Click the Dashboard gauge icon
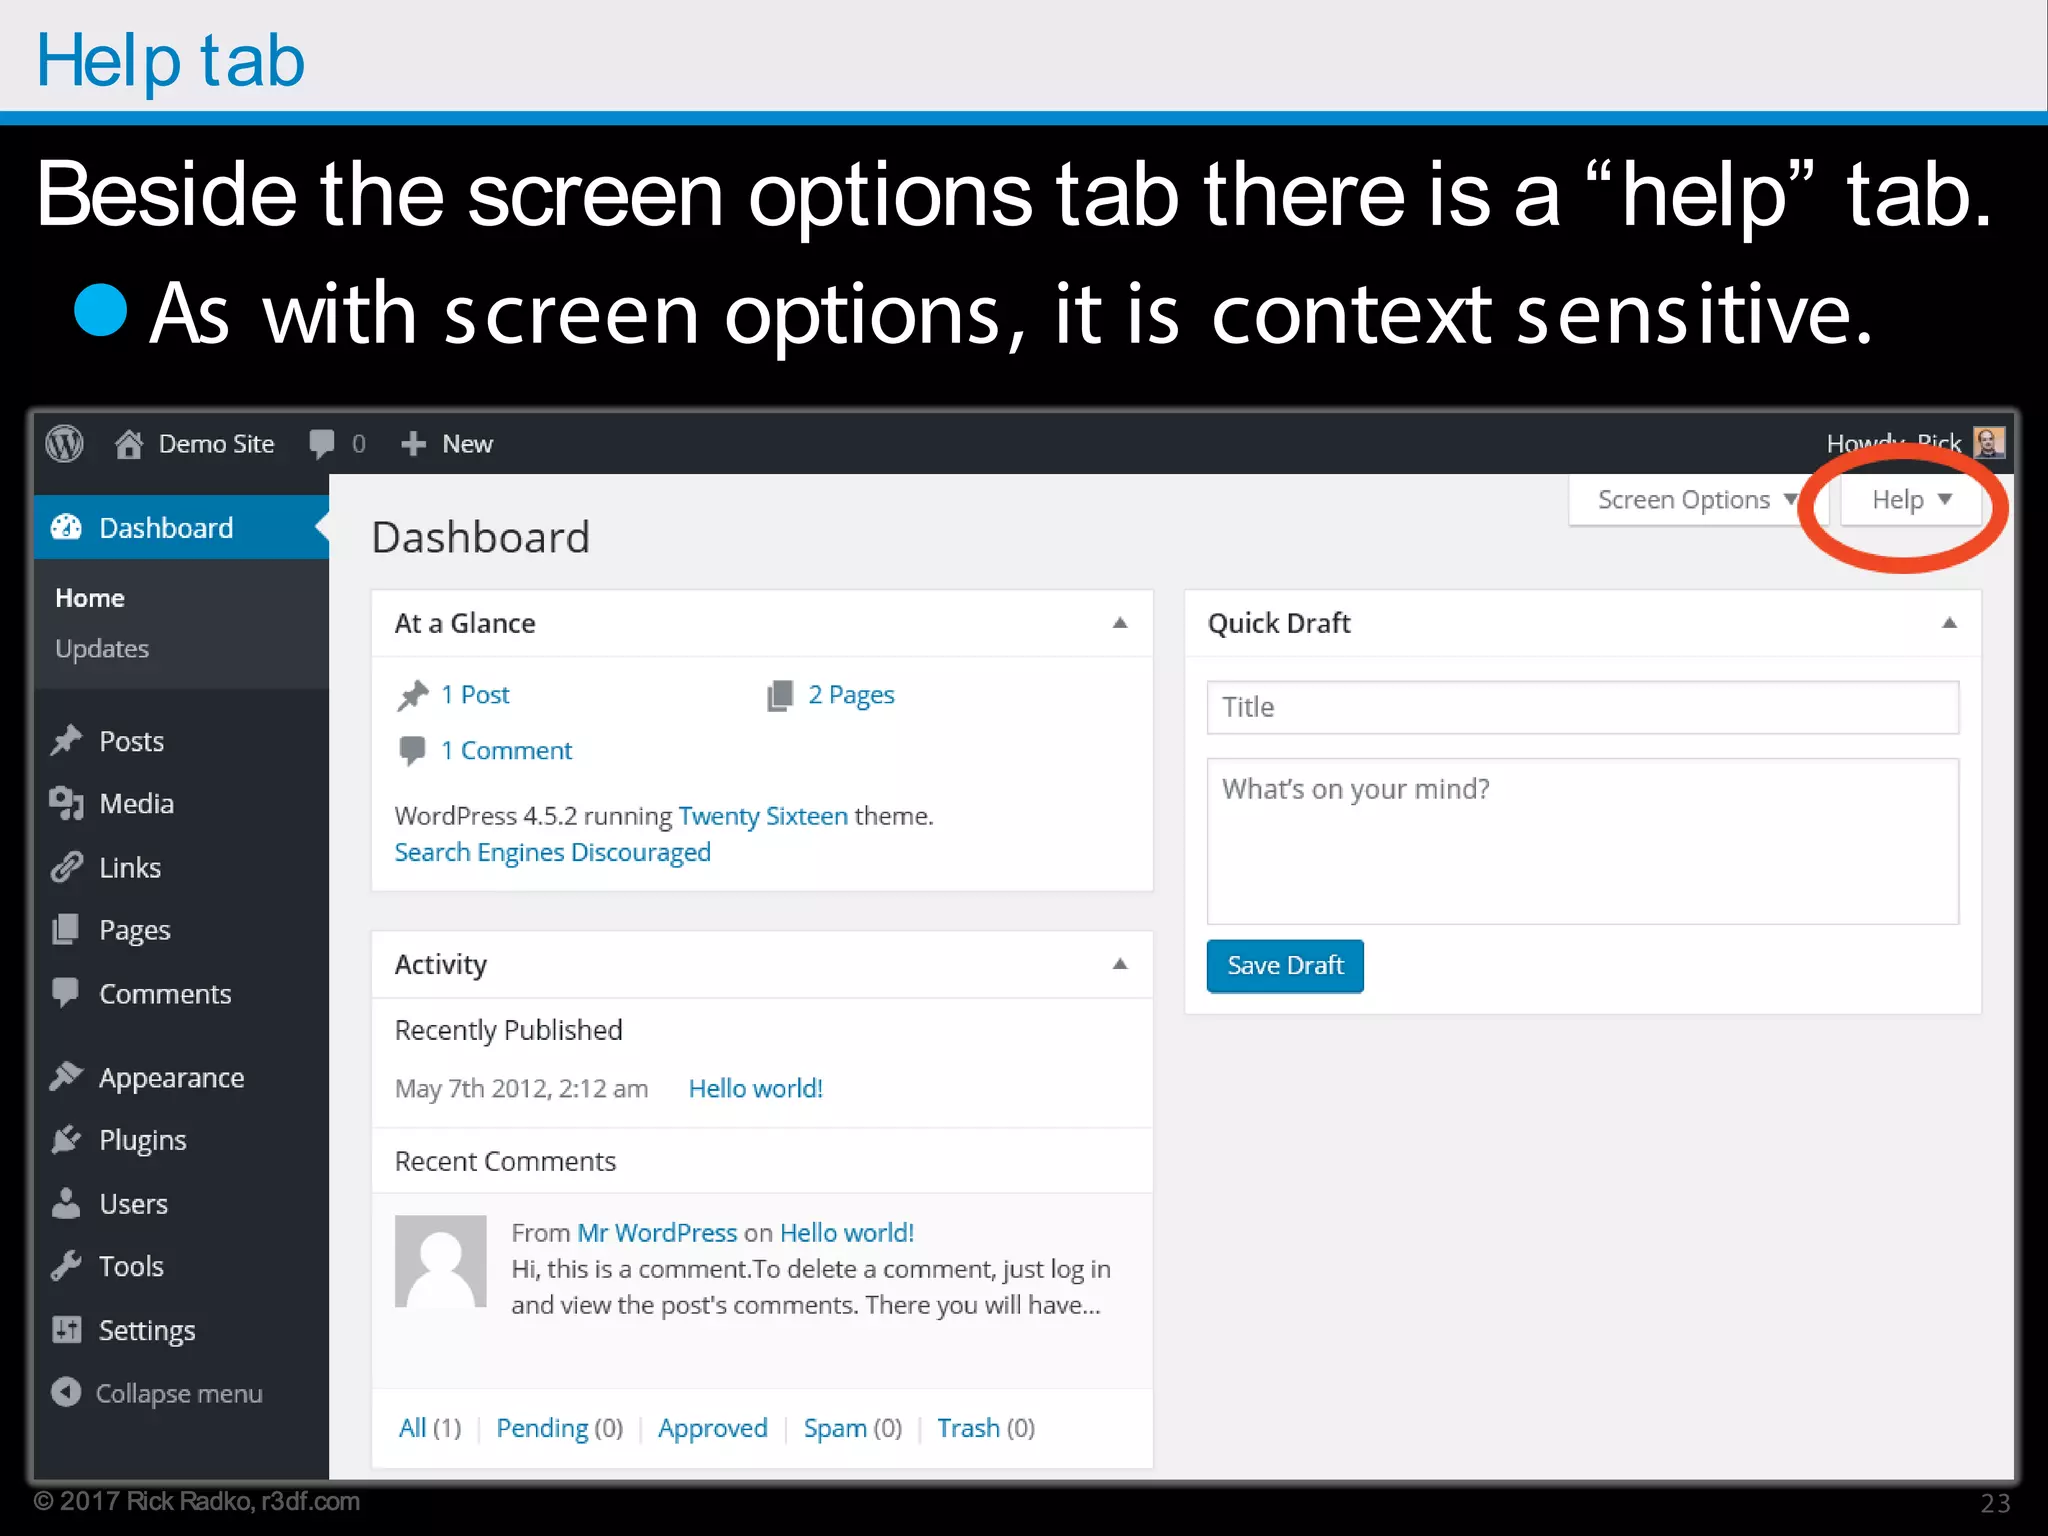 click(x=67, y=527)
